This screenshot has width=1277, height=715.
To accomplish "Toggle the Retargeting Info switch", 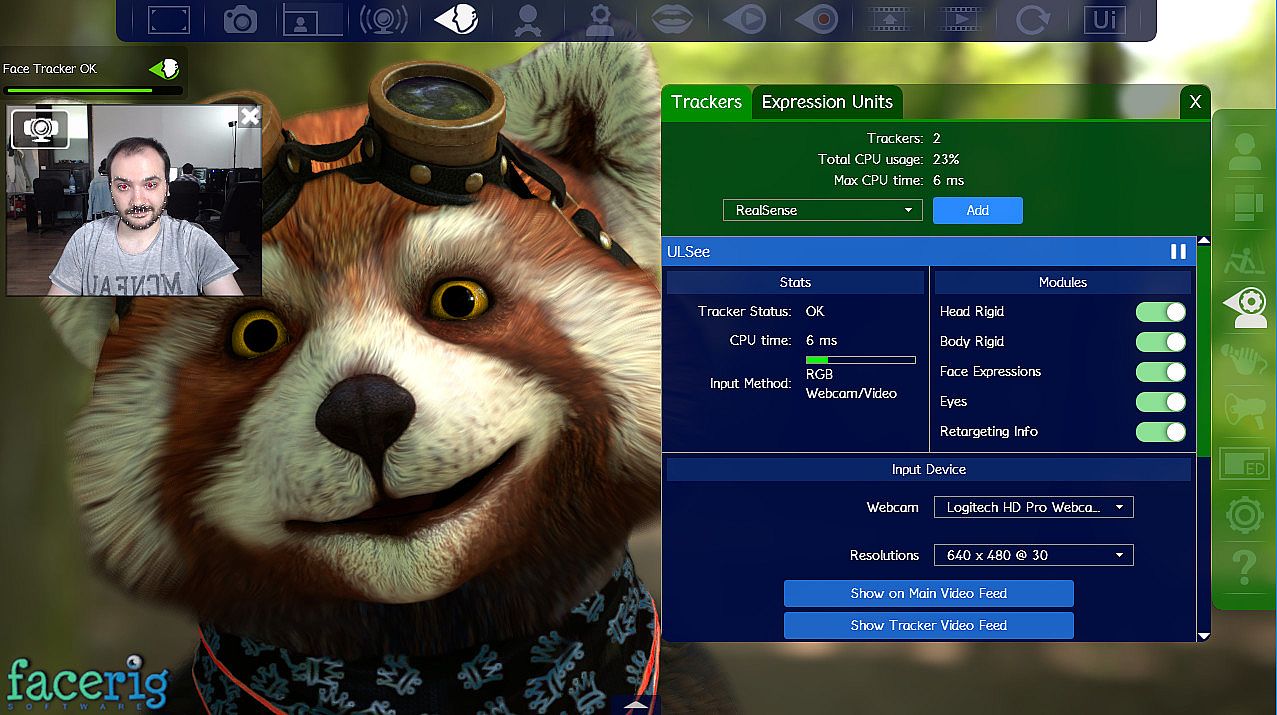I will point(1161,432).
